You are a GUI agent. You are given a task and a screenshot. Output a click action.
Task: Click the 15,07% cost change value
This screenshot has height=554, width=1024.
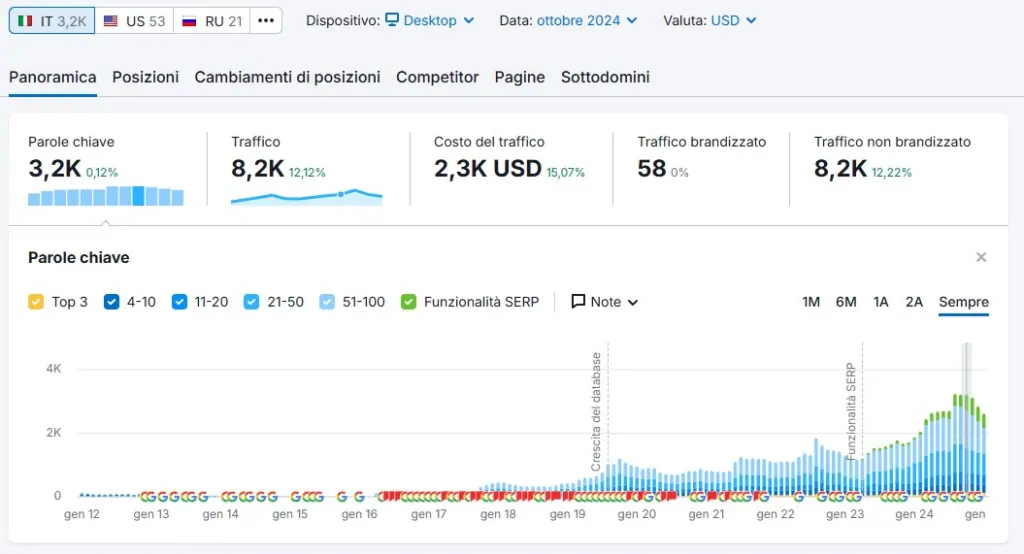click(566, 172)
